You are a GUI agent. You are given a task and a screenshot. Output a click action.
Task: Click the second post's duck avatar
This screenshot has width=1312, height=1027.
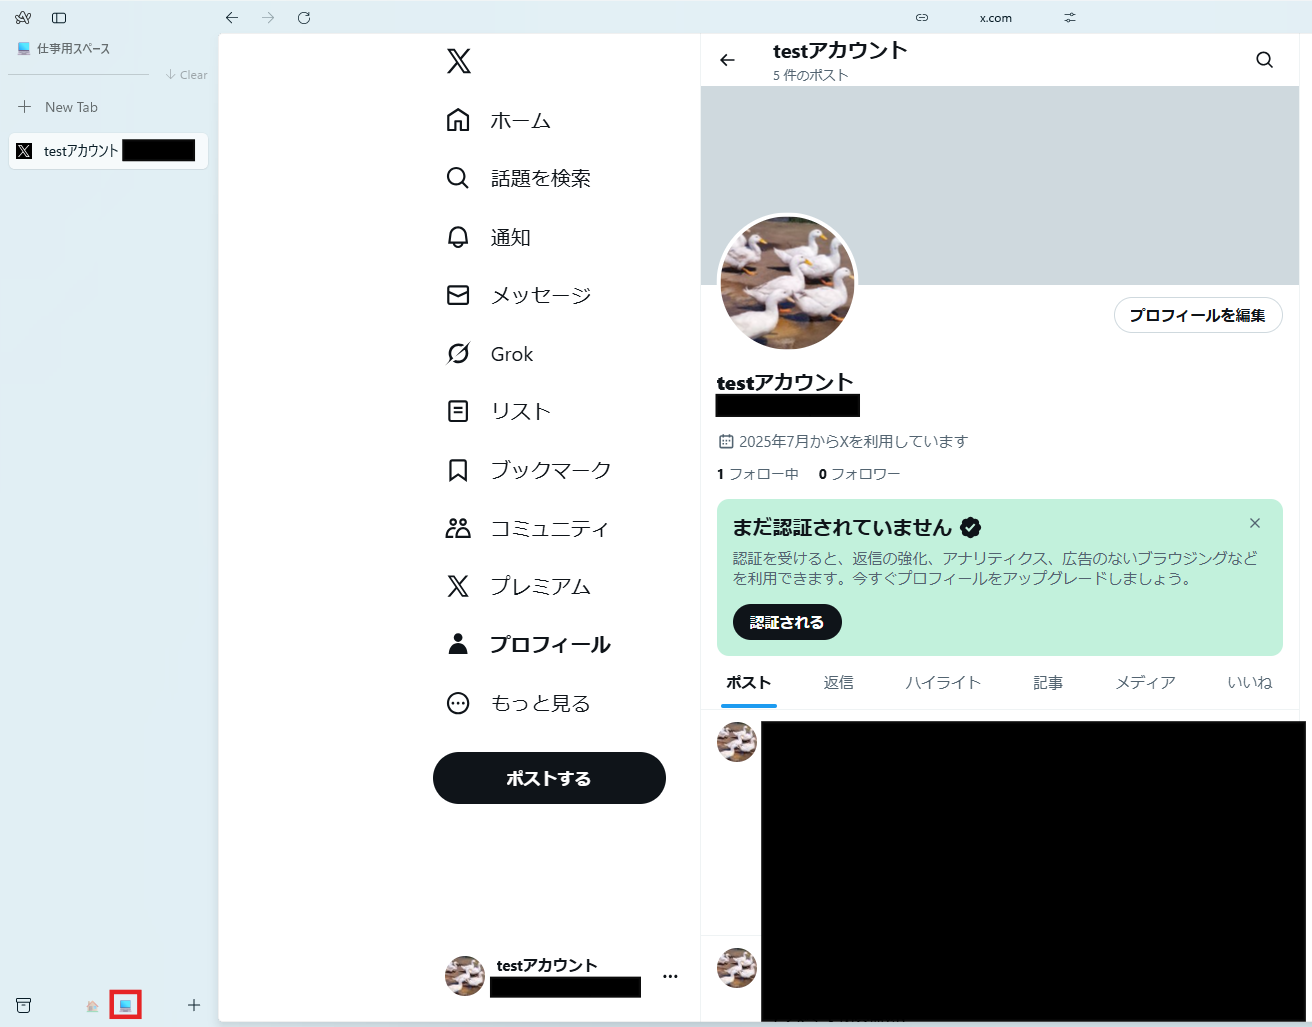click(737, 968)
